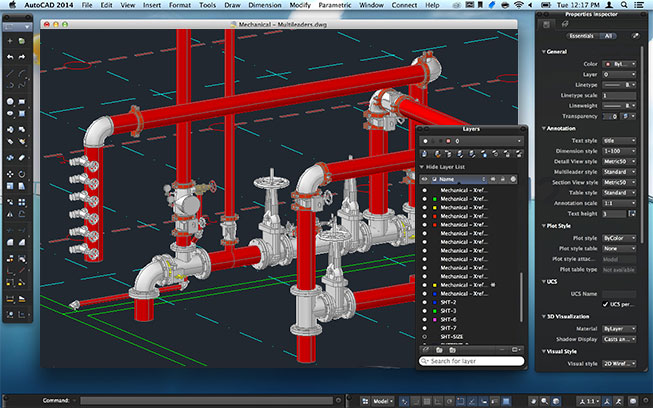Click the Command line input field
The image size is (653, 408).
207,401
